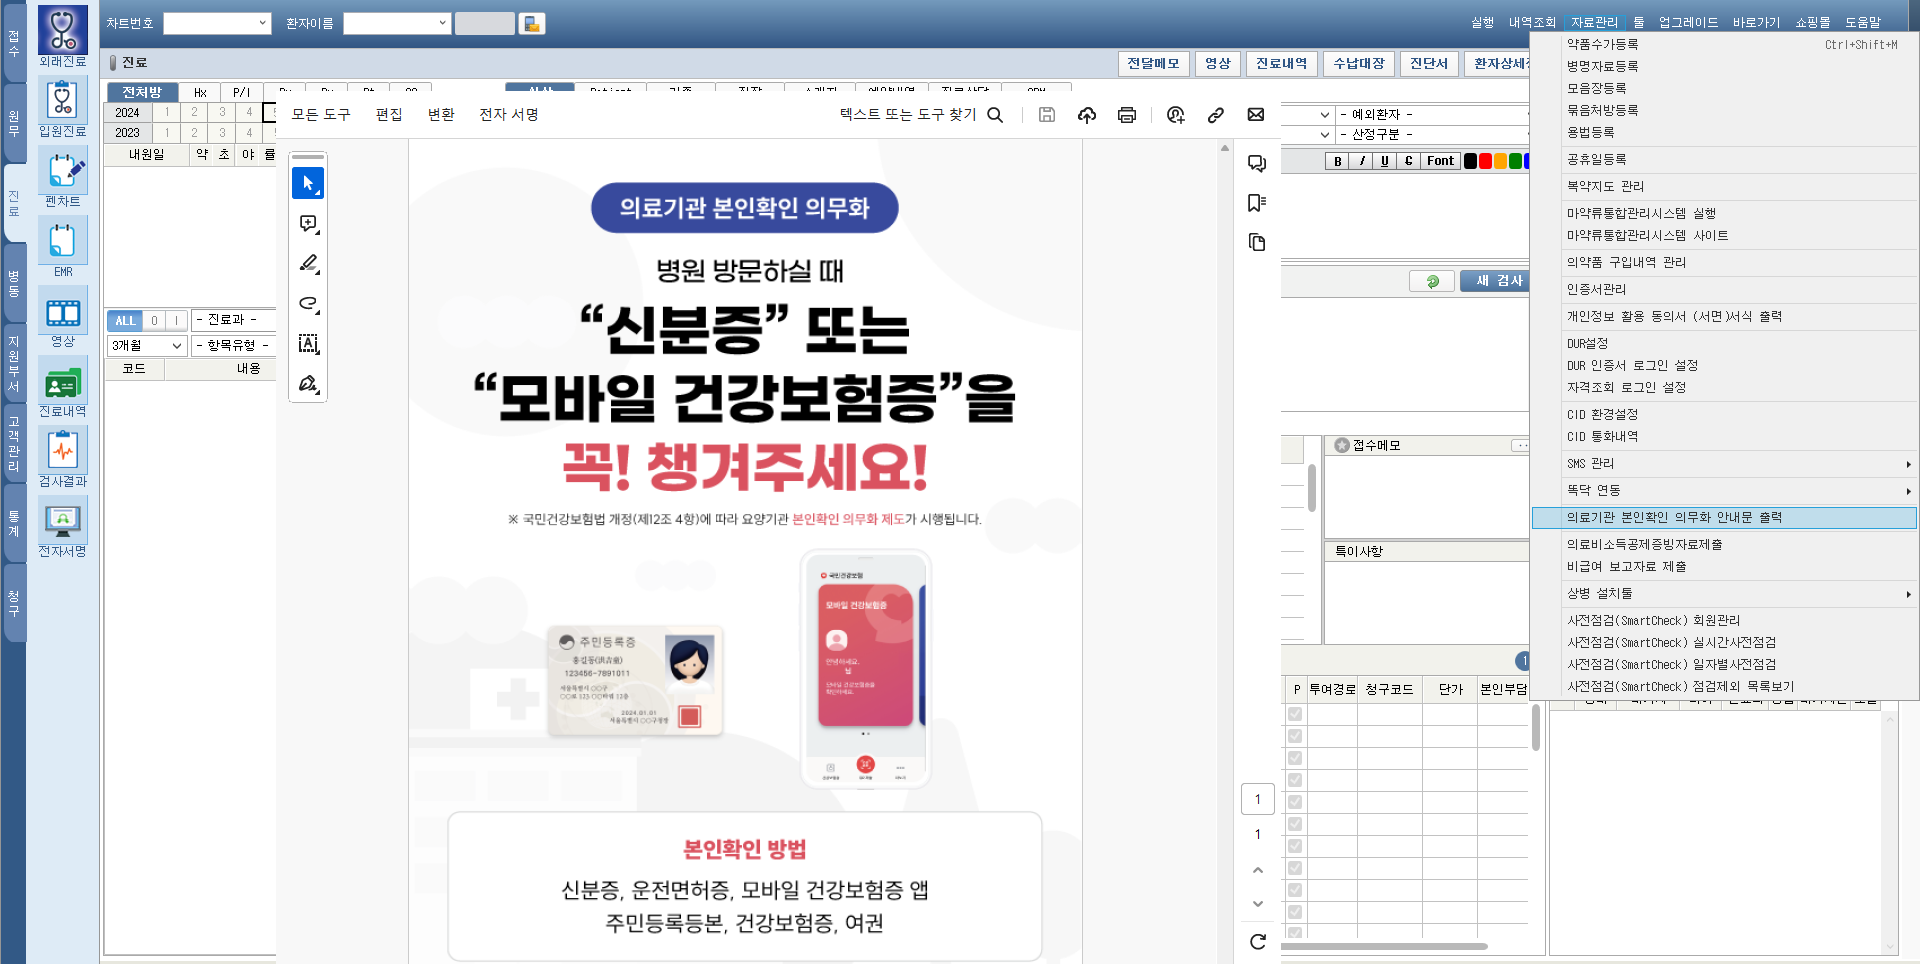Select the highlighter pen tool
Viewport: 1920px width, 964px height.
click(x=308, y=263)
